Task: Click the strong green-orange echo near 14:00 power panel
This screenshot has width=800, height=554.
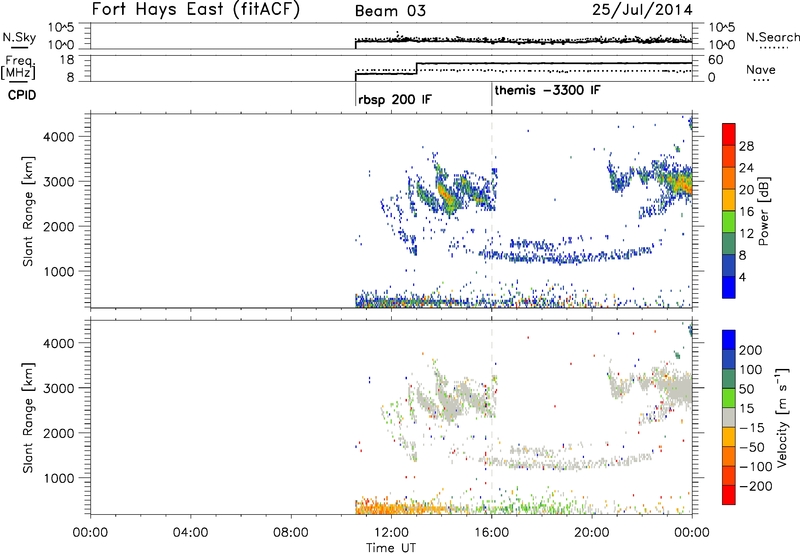Action: click(448, 197)
